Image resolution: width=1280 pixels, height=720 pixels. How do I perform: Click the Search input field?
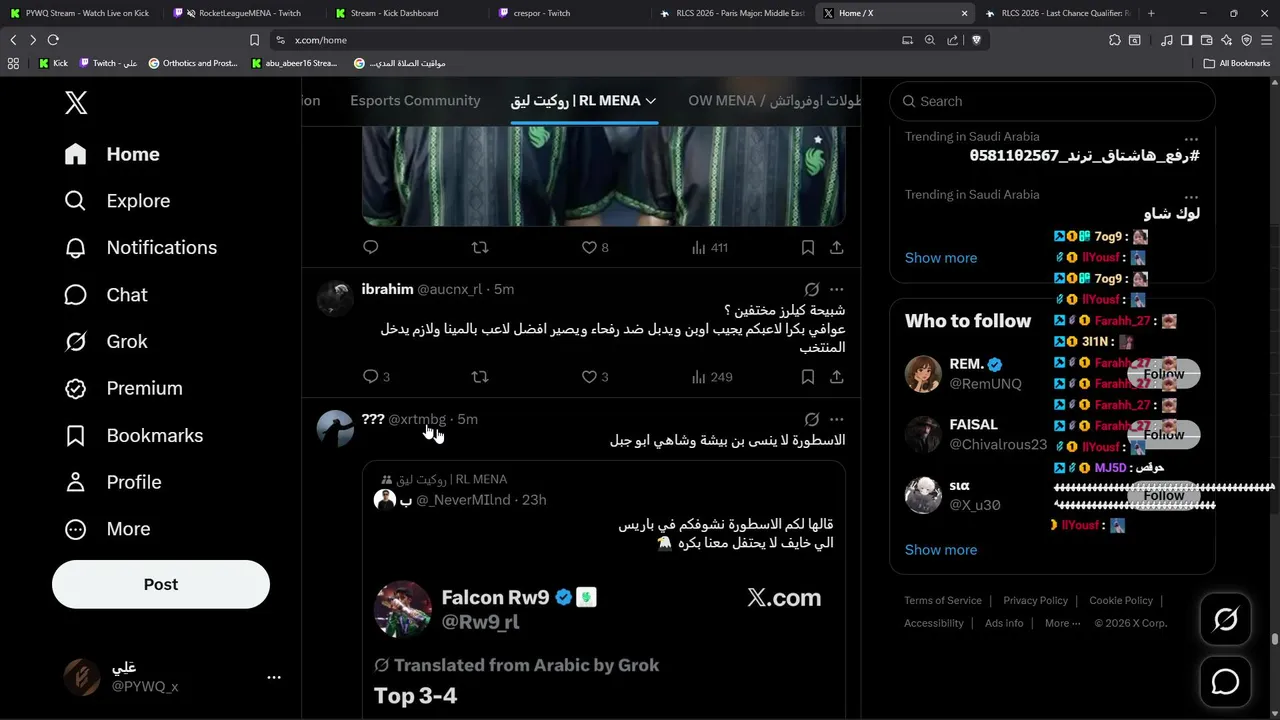point(1052,101)
